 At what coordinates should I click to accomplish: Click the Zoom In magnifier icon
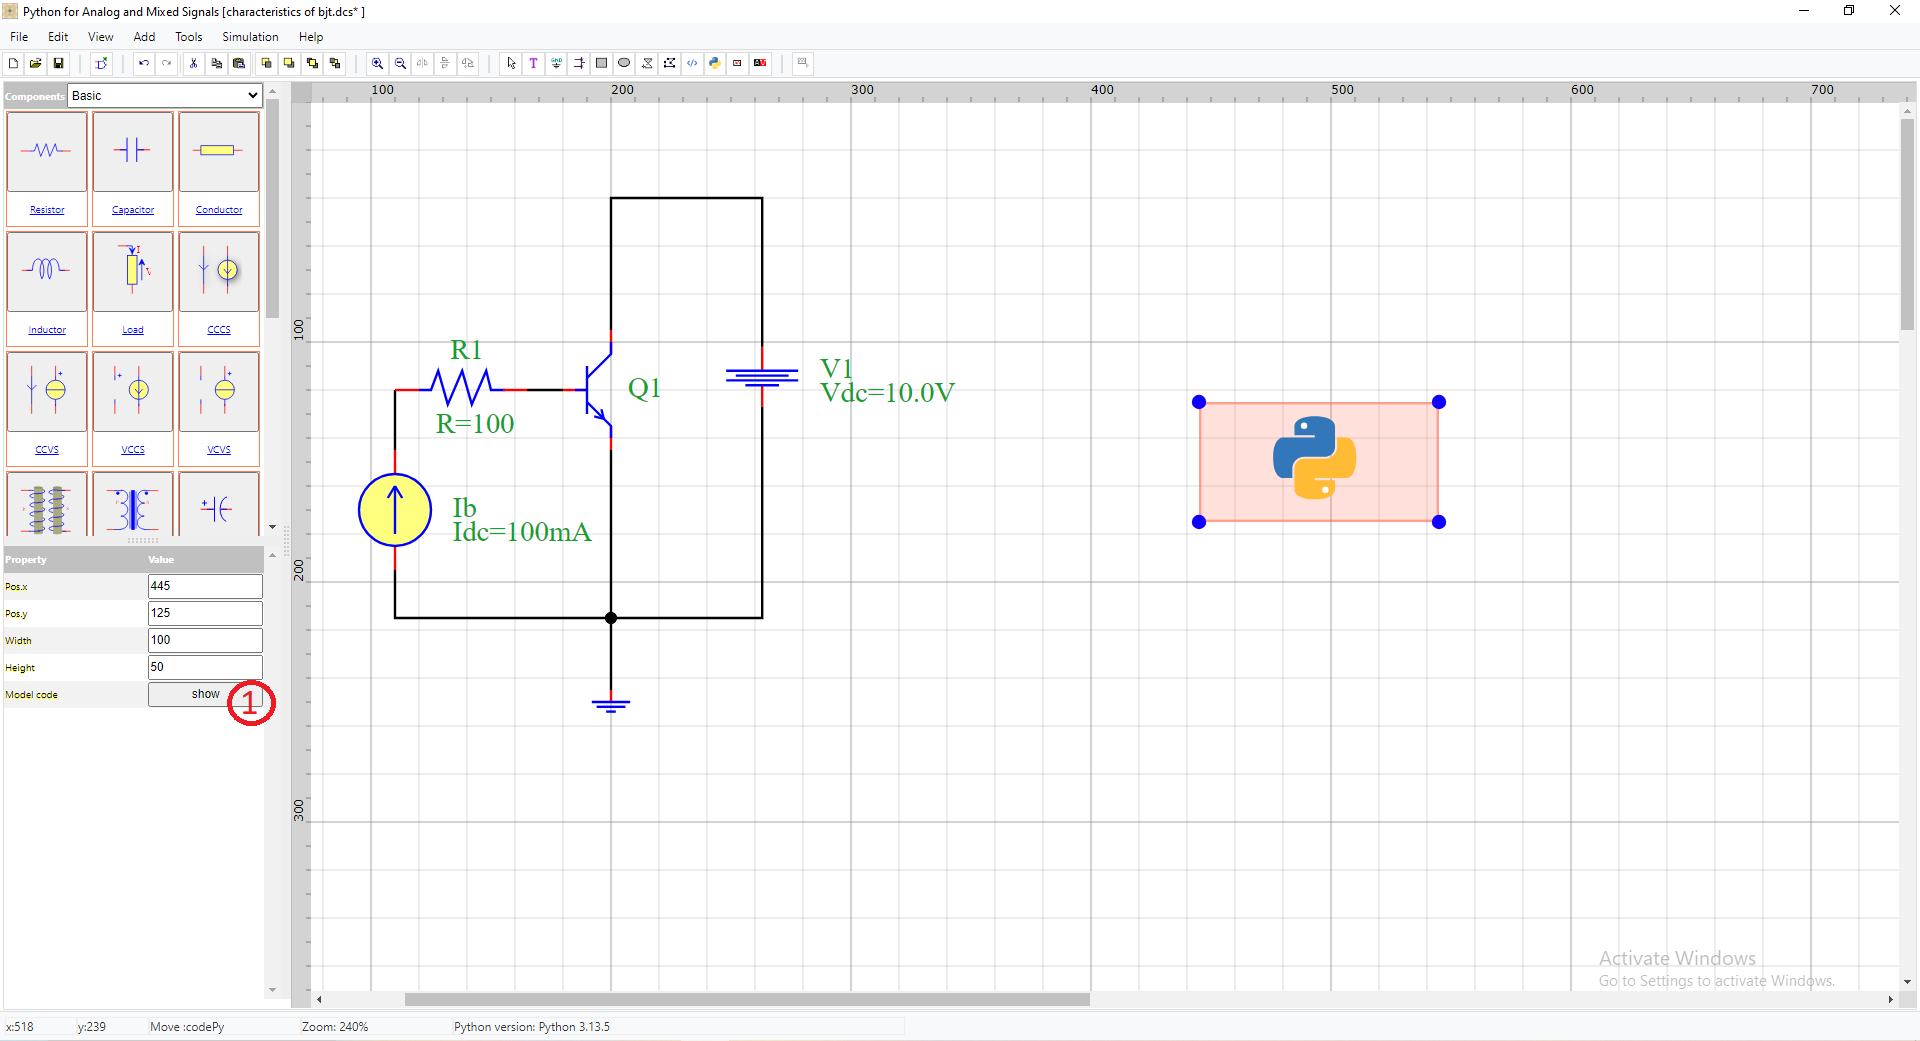pos(377,63)
